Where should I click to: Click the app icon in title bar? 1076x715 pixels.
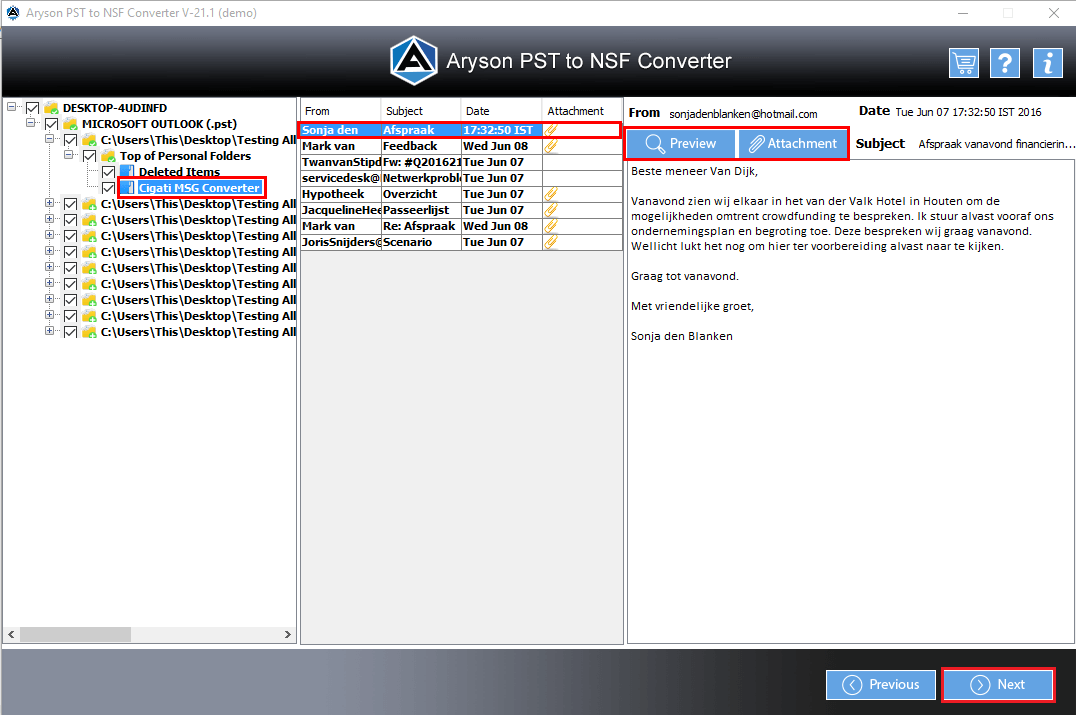(x=13, y=12)
